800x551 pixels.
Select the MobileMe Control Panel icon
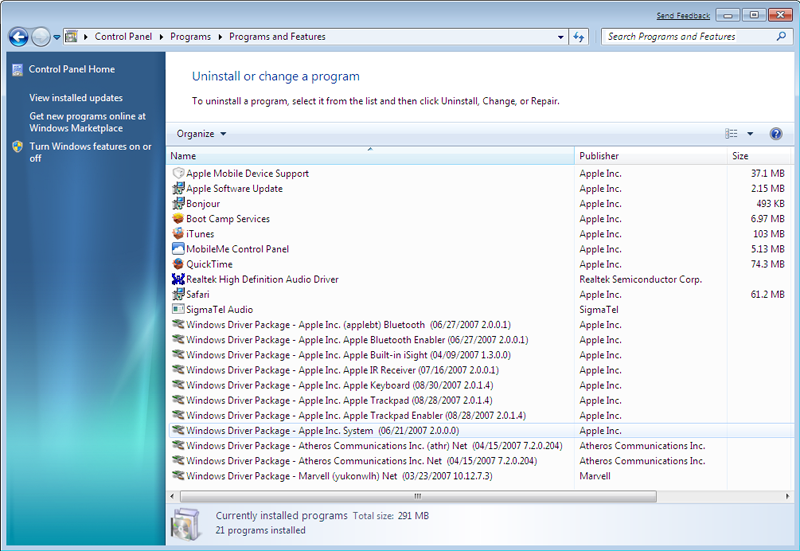(178, 249)
